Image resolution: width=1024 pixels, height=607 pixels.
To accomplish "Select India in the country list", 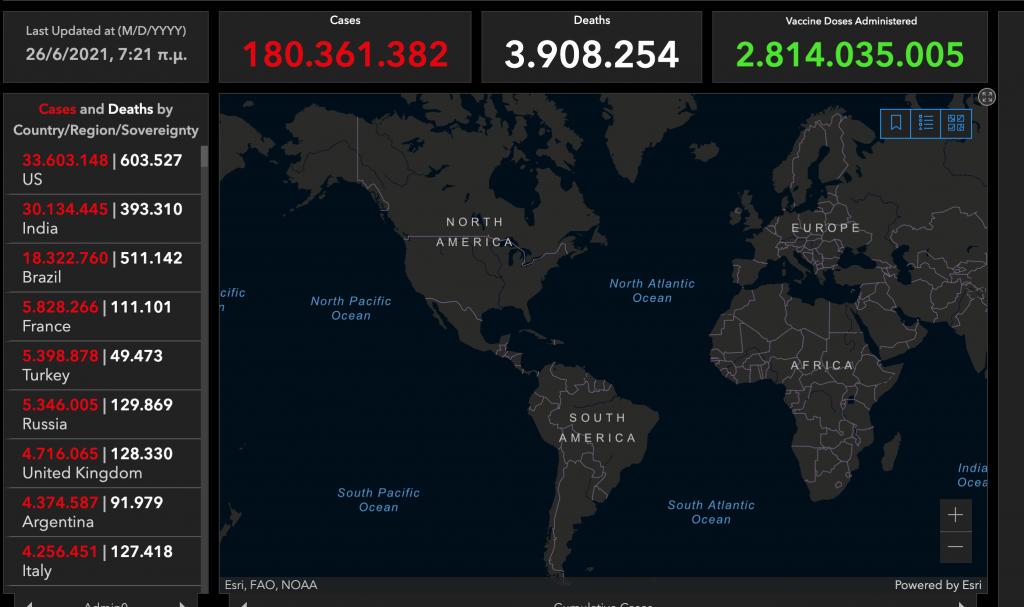I will tap(102, 218).
